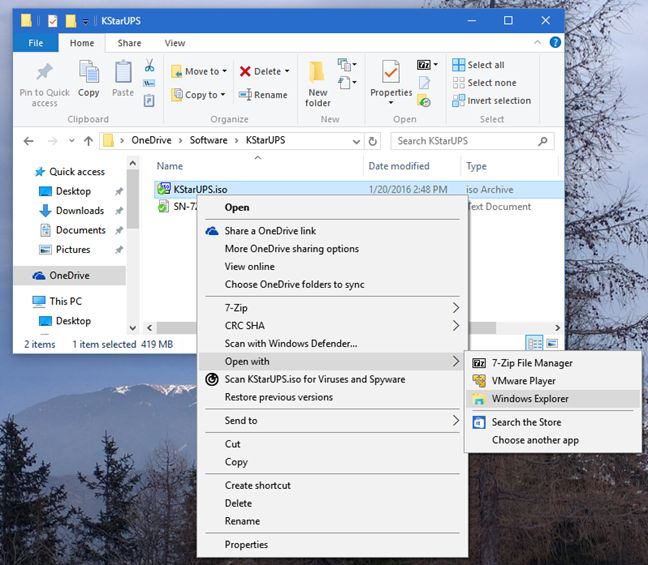Click the Properties icon in title bar

coord(52,21)
